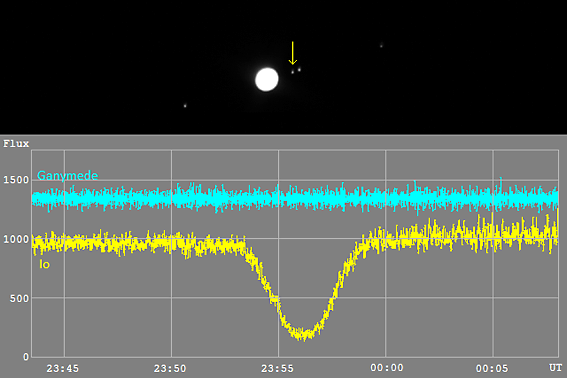Click the faint moon at upper right

click(381, 46)
